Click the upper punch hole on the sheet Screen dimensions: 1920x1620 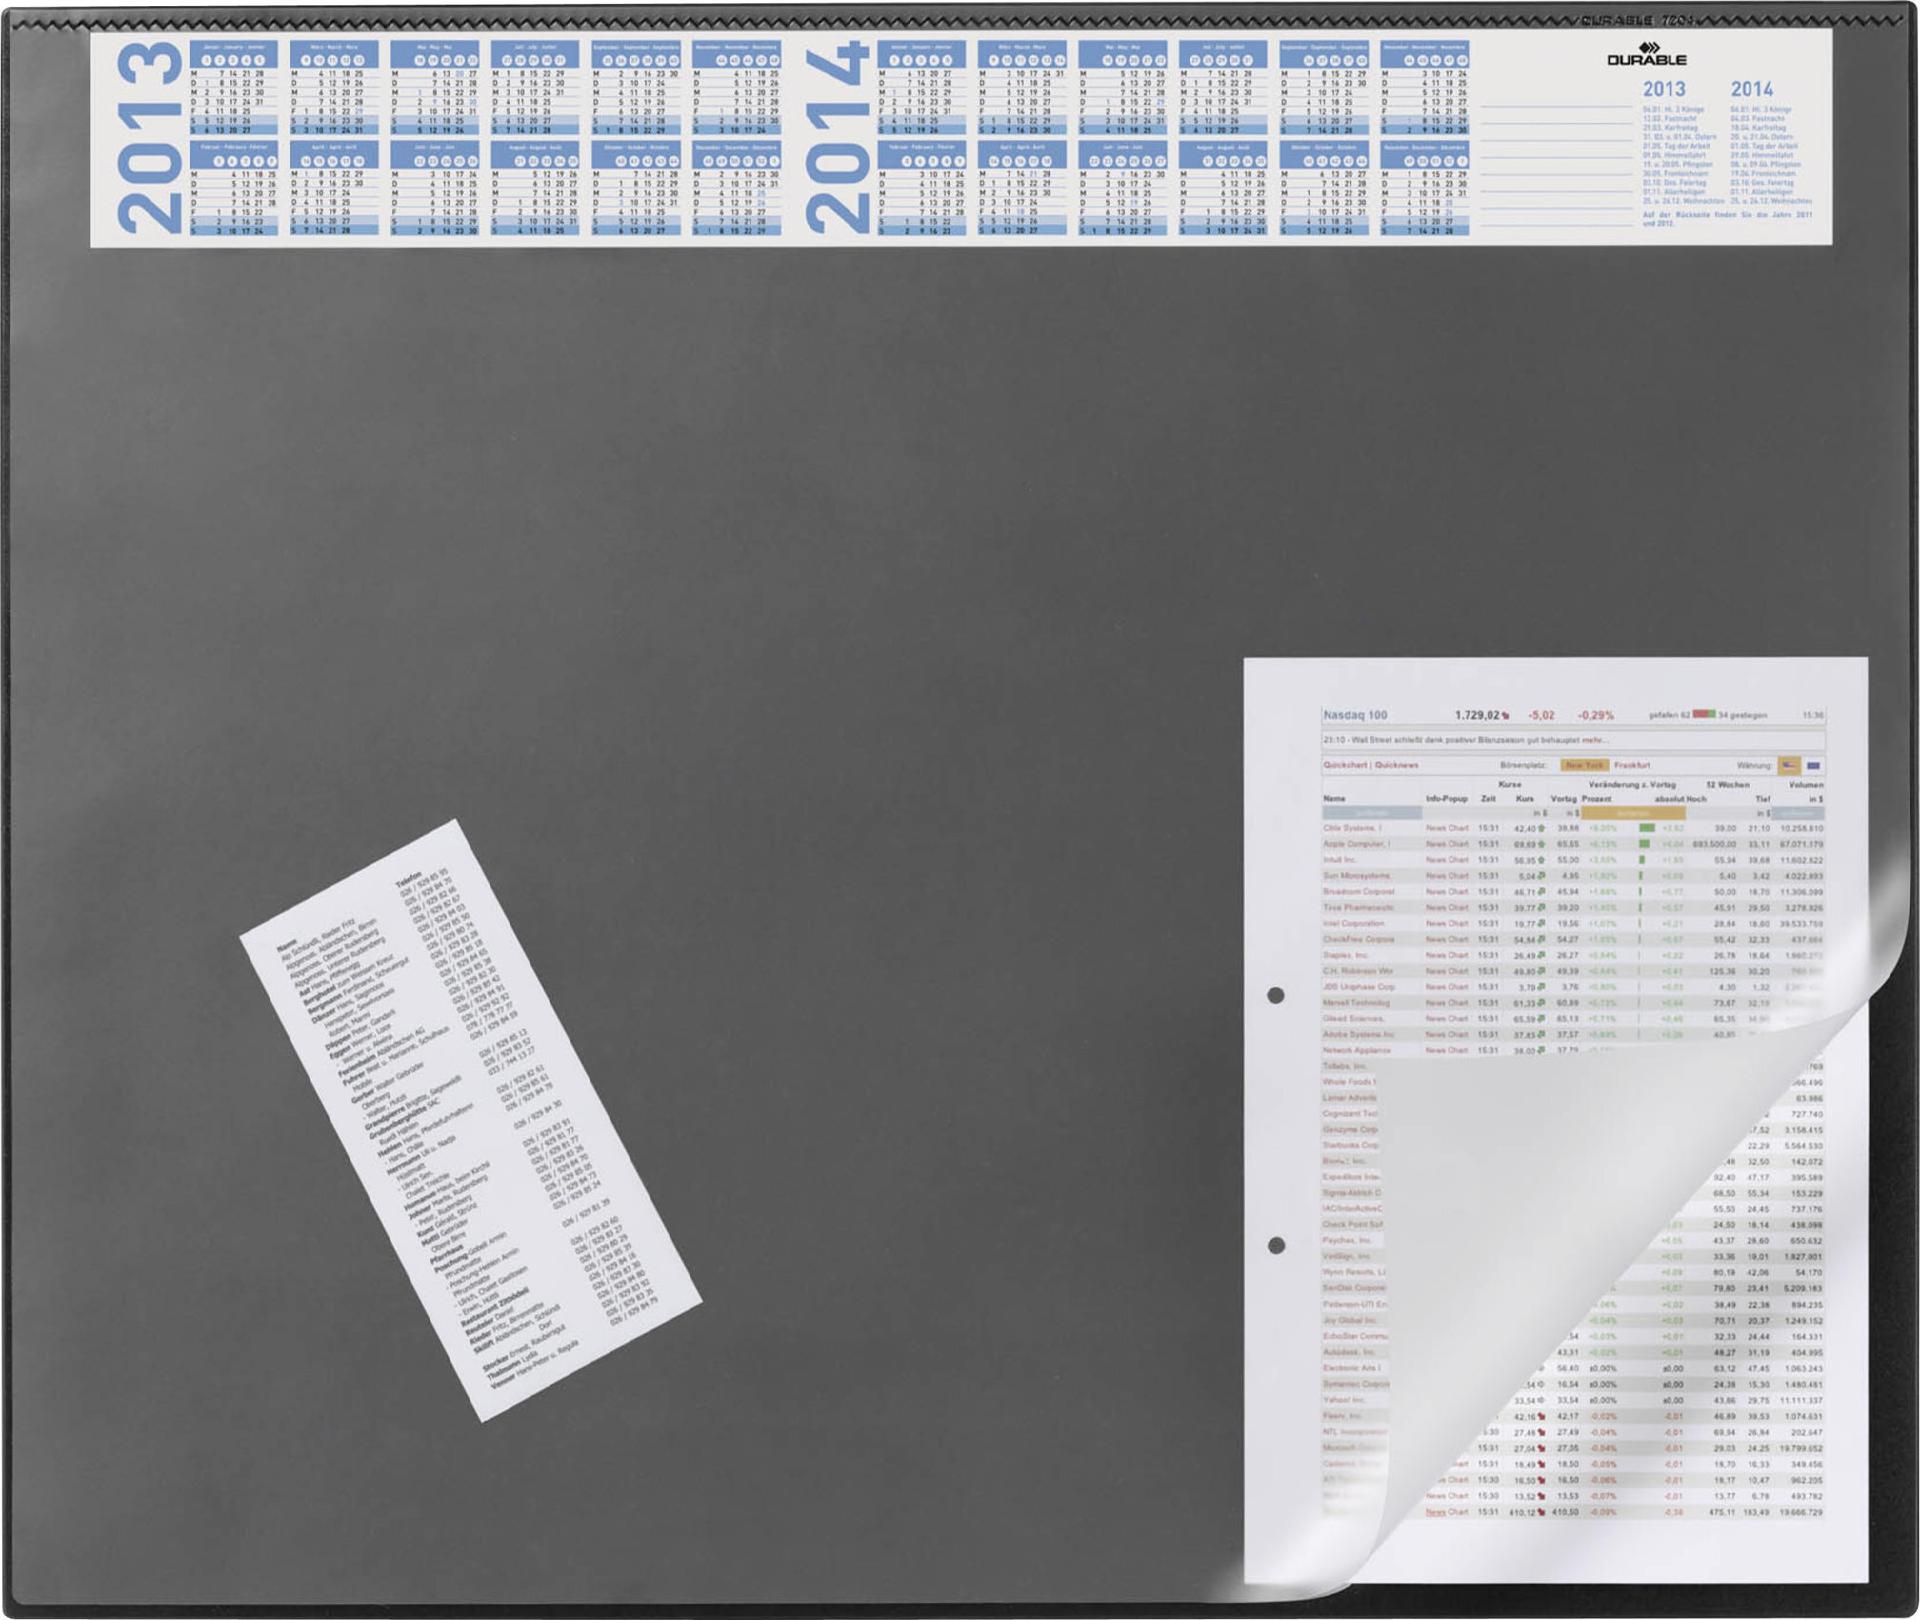click(1276, 995)
